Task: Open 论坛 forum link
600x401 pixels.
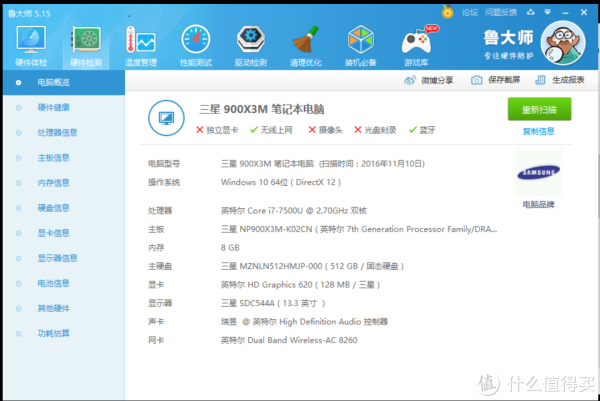Action: click(470, 13)
